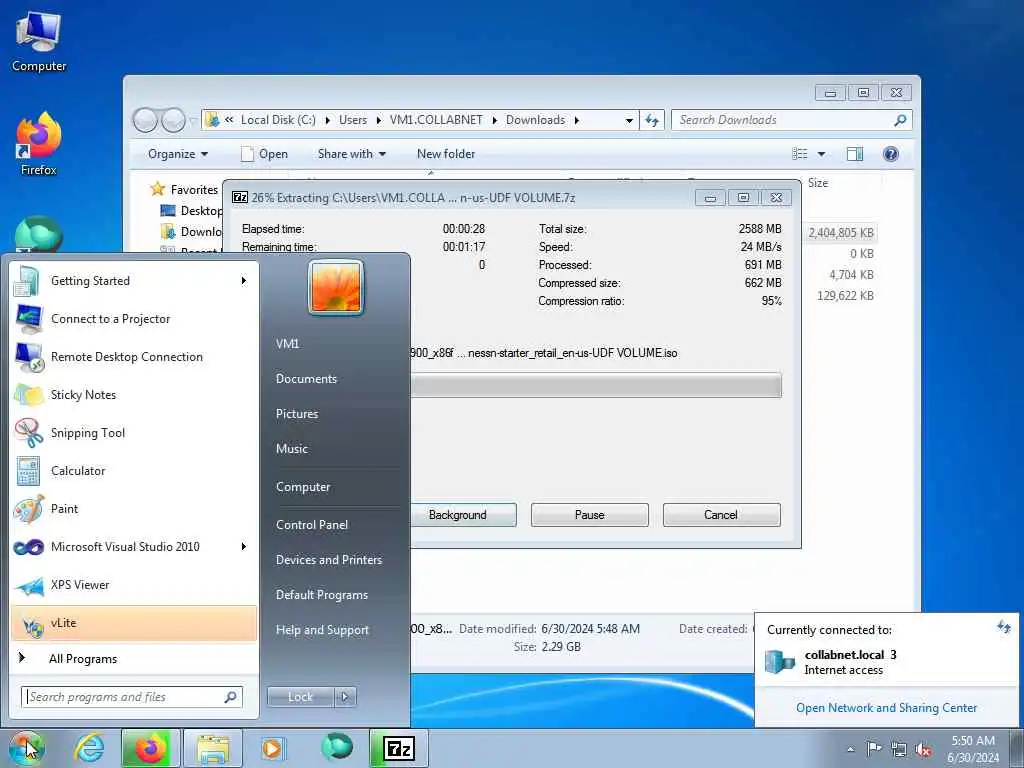Screen dimensions: 1024x768
Task: Open Network and Sharing Center link
Action: click(886, 708)
